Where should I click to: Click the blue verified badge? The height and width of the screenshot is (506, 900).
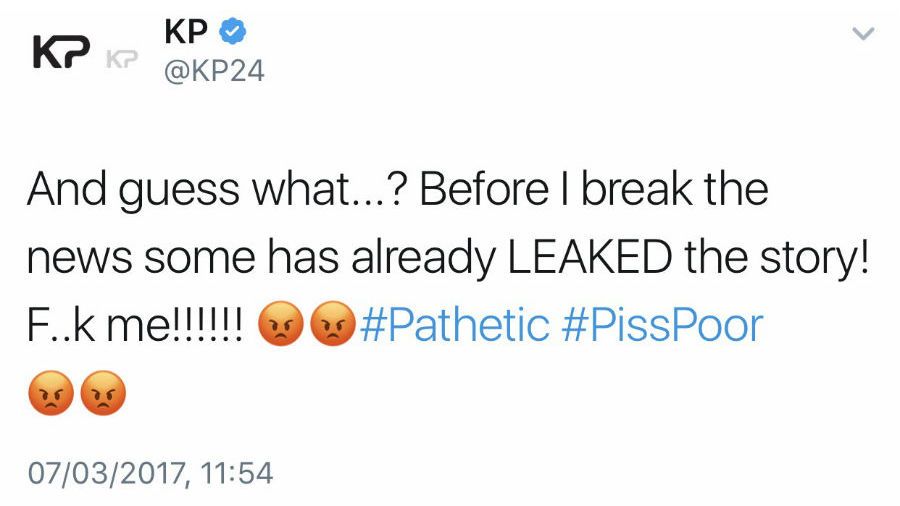pyautogui.click(x=232, y=33)
